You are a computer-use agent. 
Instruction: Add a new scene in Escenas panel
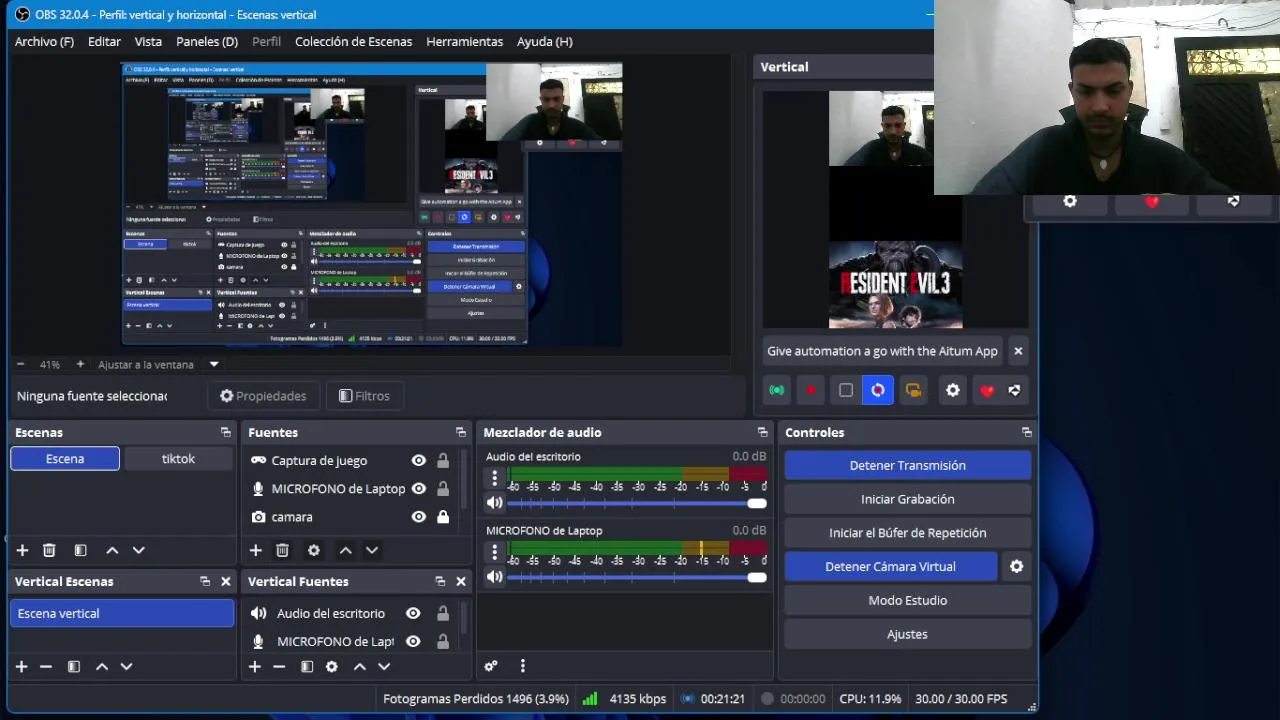[22, 550]
